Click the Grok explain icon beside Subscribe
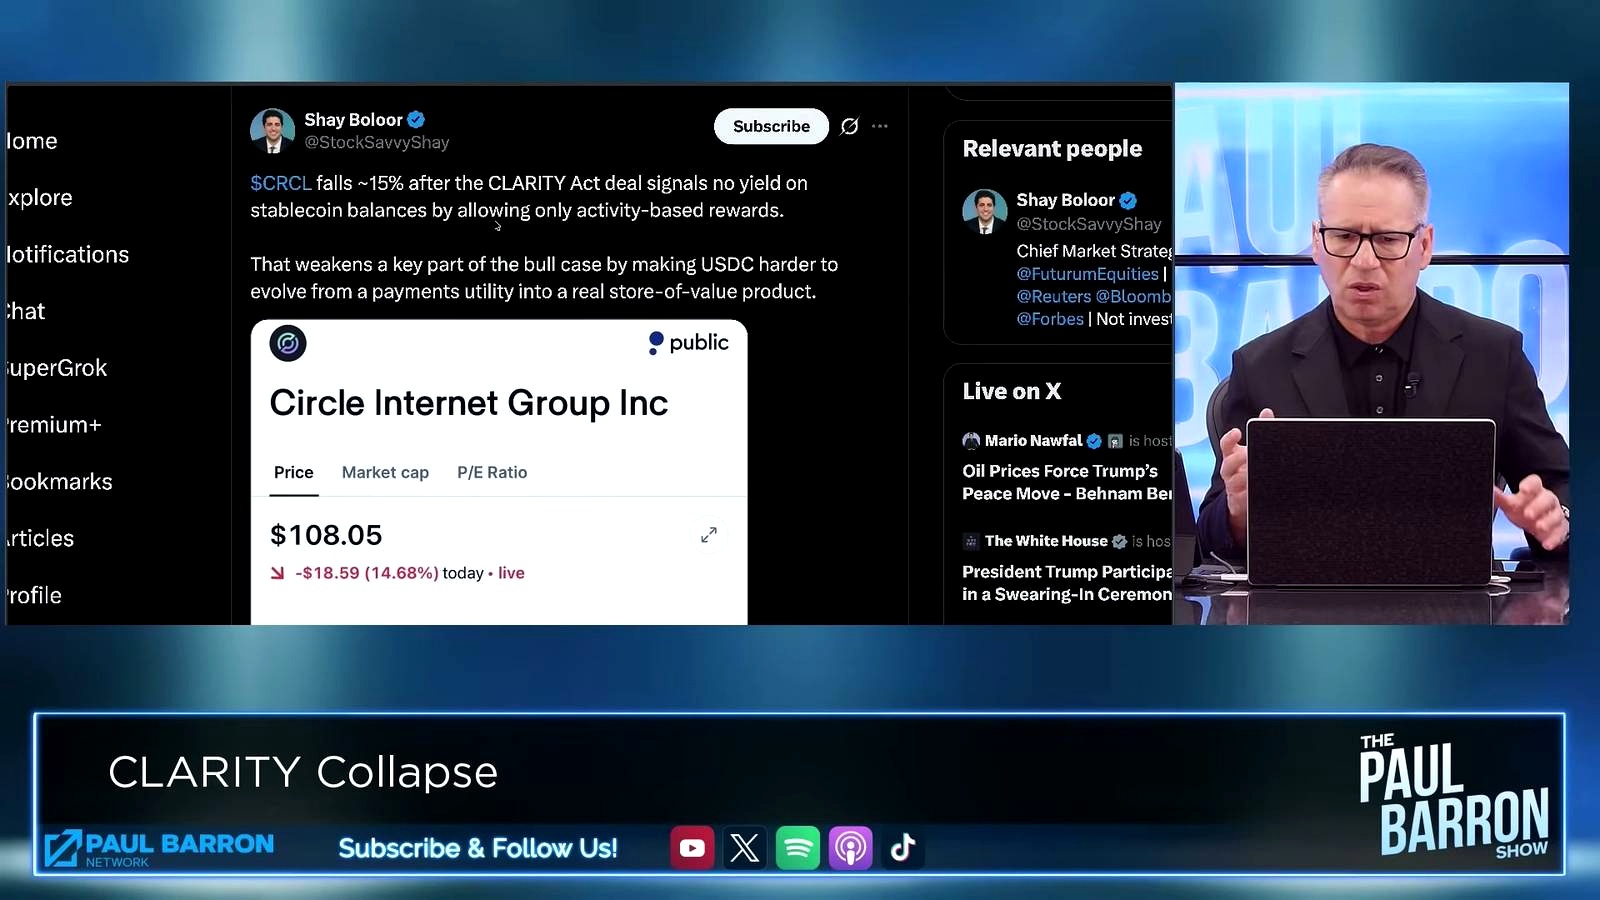This screenshot has width=1600, height=900. point(849,126)
